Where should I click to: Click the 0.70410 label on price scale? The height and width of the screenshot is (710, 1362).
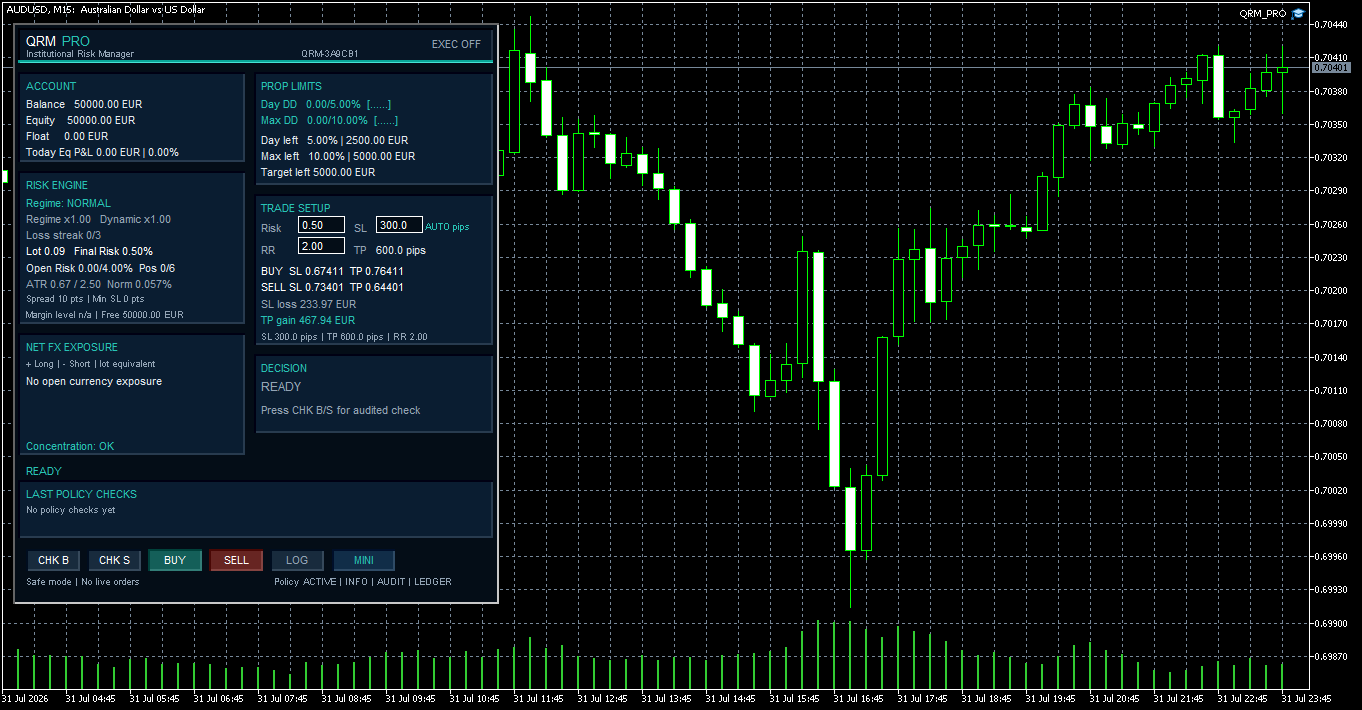[1330, 57]
